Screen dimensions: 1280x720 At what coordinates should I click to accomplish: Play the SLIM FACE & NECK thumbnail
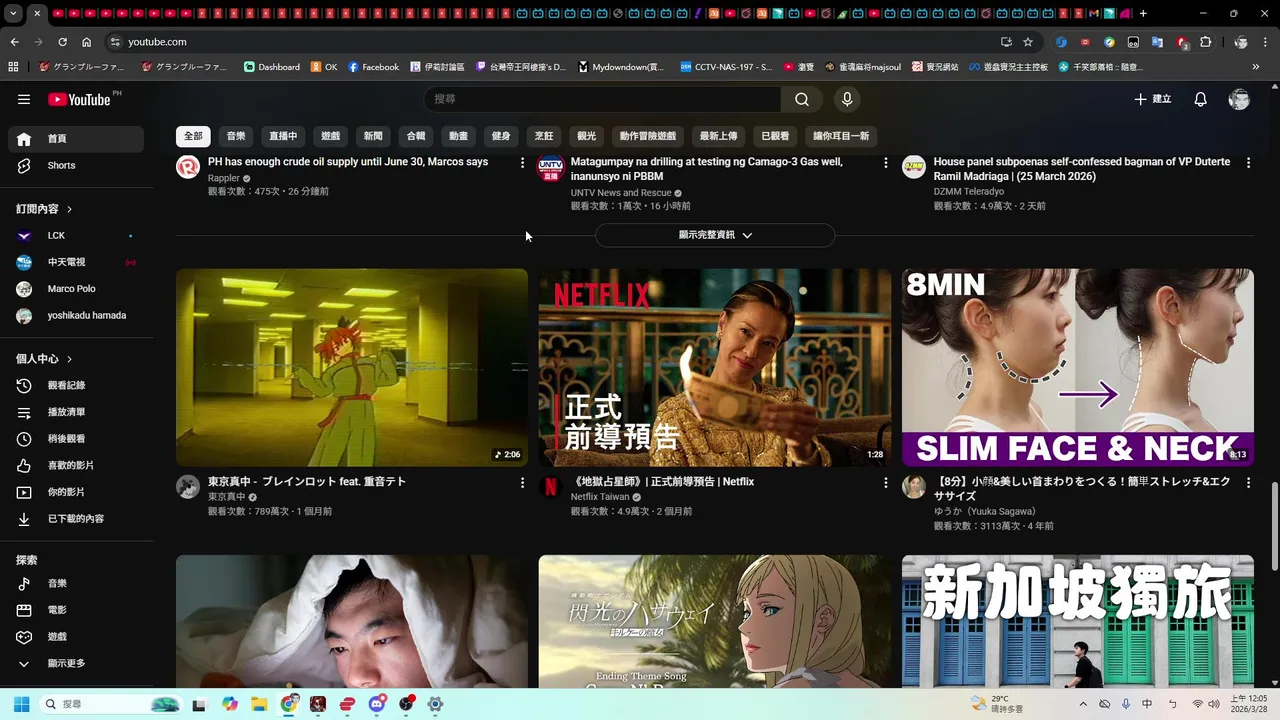(1078, 367)
